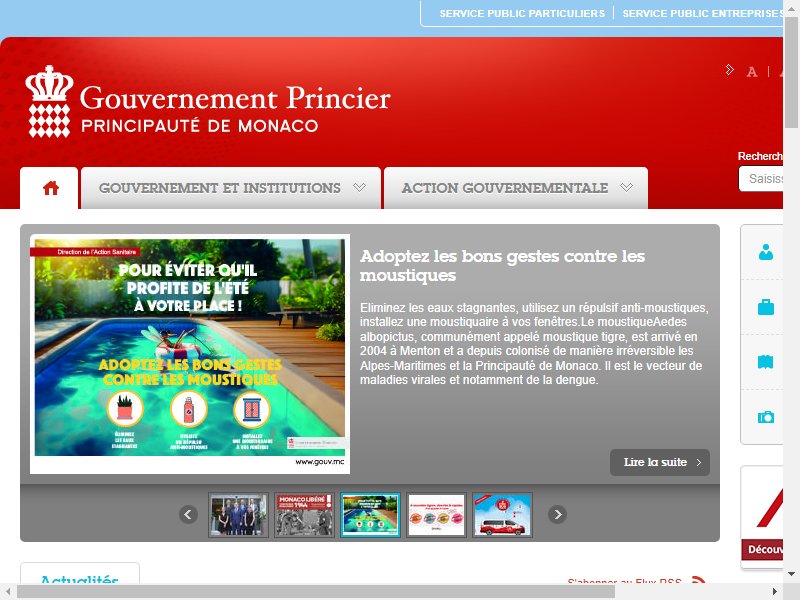Viewport: 800px width, 600px height.
Task: Open Service Public Particuliers link
Action: 522,13
